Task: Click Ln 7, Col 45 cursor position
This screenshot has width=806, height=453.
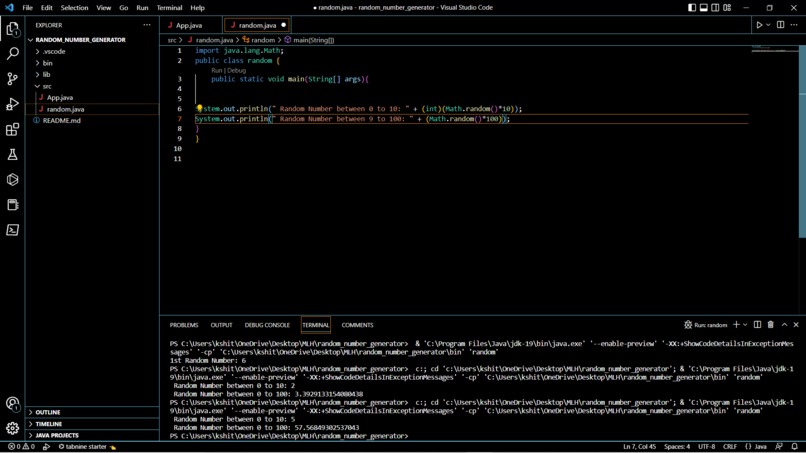Action: (x=639, y=446)
